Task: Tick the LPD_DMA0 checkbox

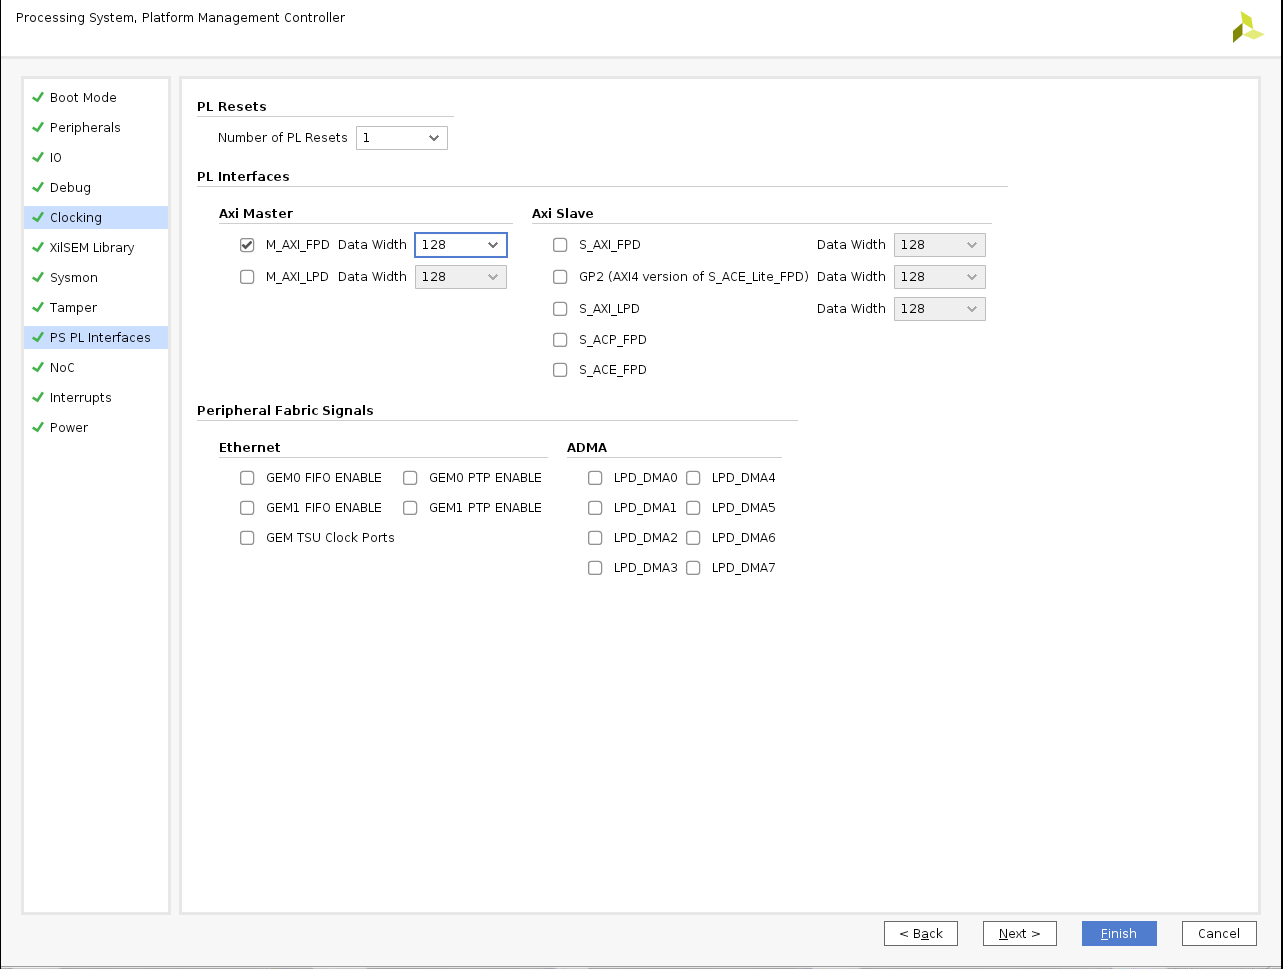Action: click(595, 478)
